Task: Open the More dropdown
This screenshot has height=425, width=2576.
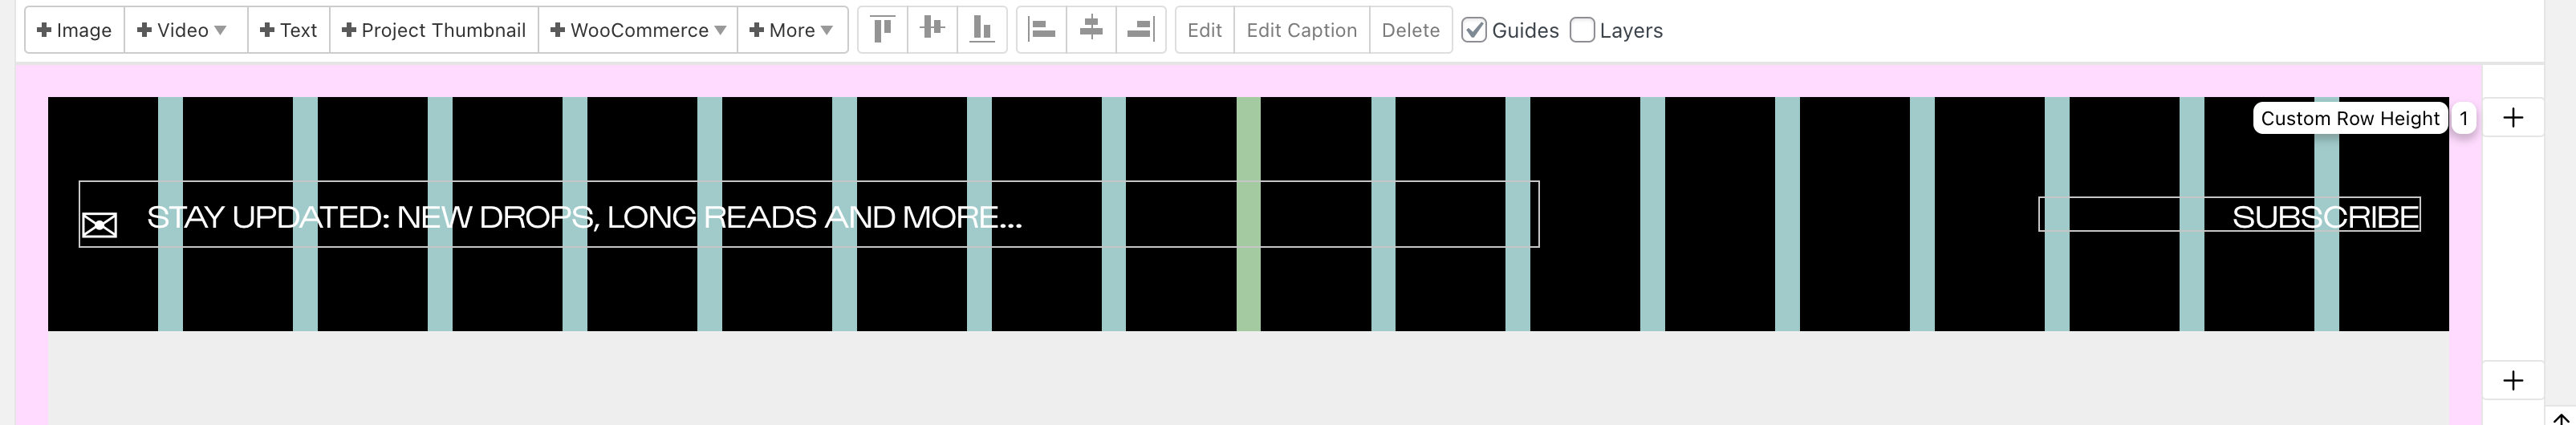Action: tap(792, 30)
